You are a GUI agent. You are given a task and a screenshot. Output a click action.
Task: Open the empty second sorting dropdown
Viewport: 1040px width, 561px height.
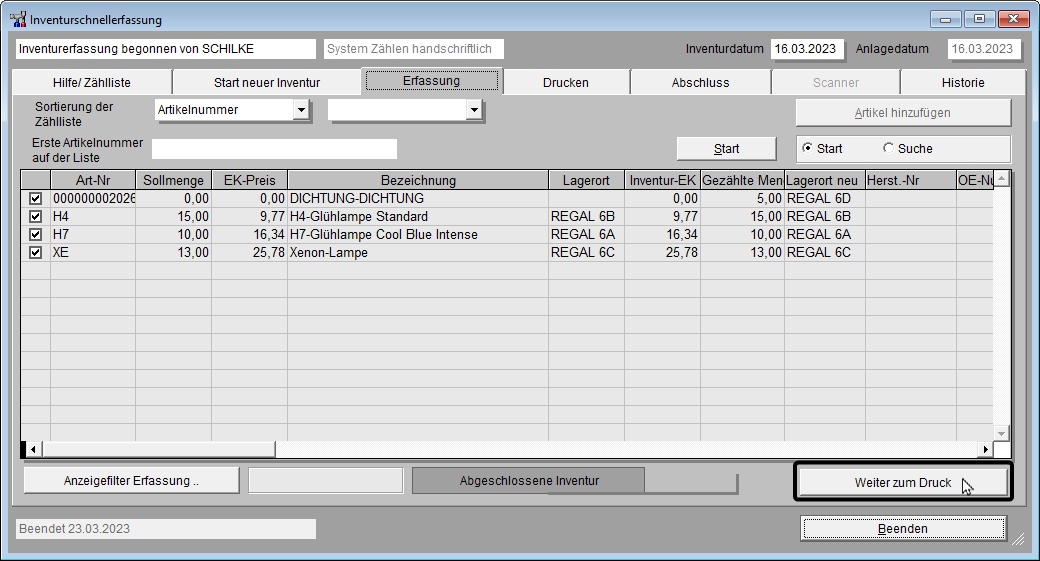(474, 110)
